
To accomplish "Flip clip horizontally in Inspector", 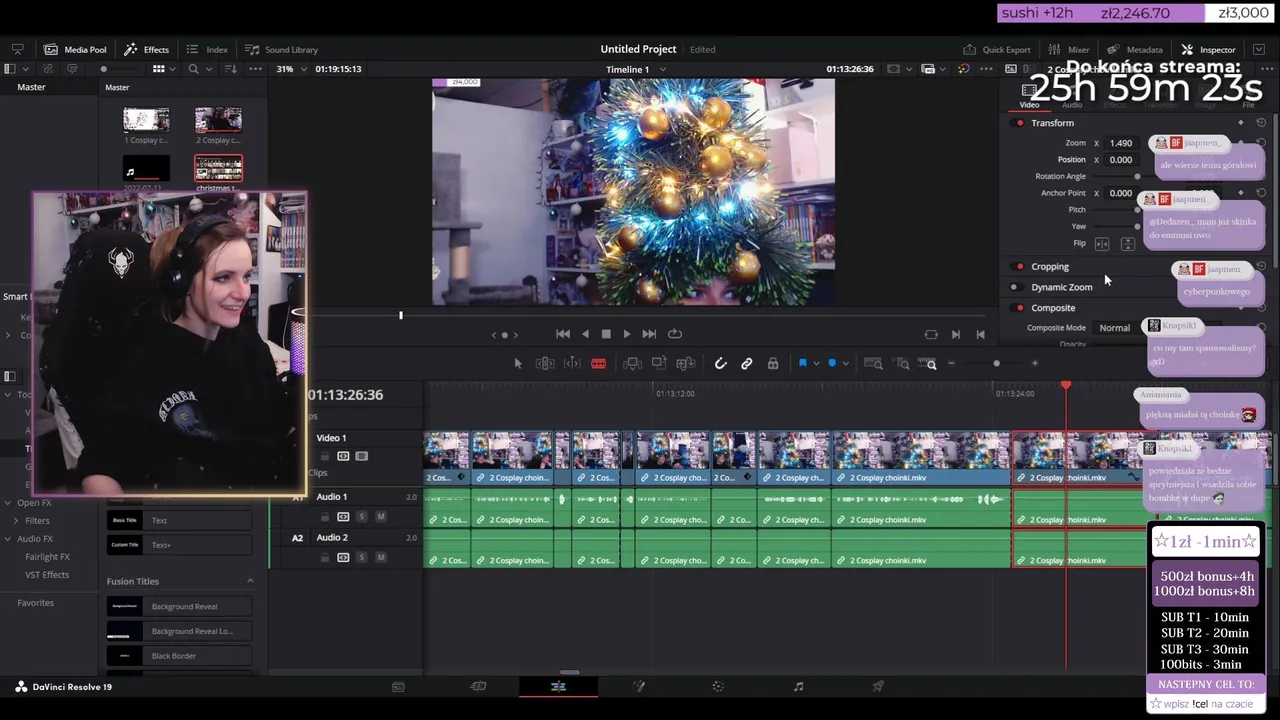I will (1102, 244).
